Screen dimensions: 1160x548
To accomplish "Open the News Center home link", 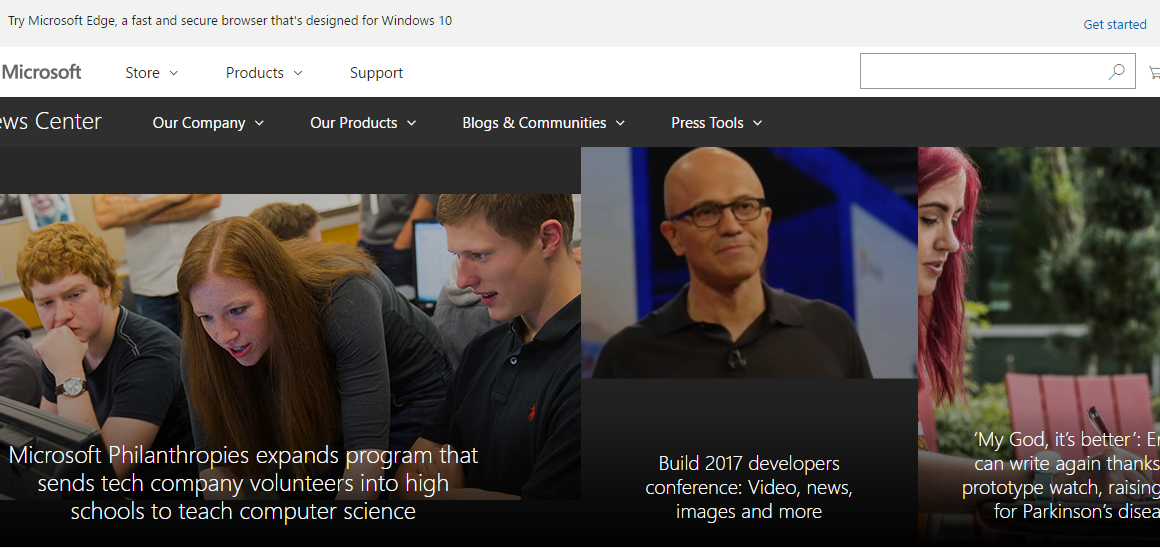I will tap(50, 121).
